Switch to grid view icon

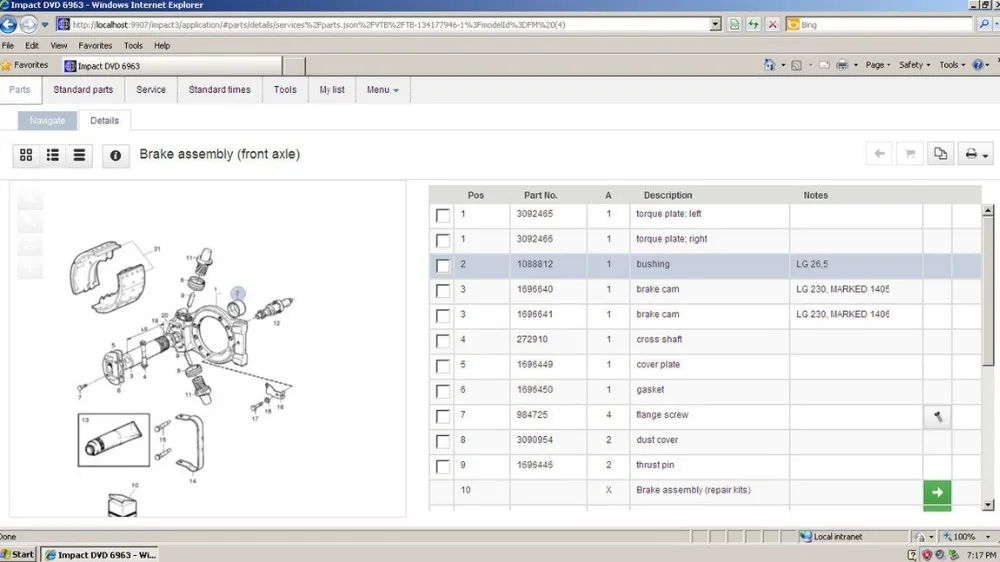pos(26,155)
